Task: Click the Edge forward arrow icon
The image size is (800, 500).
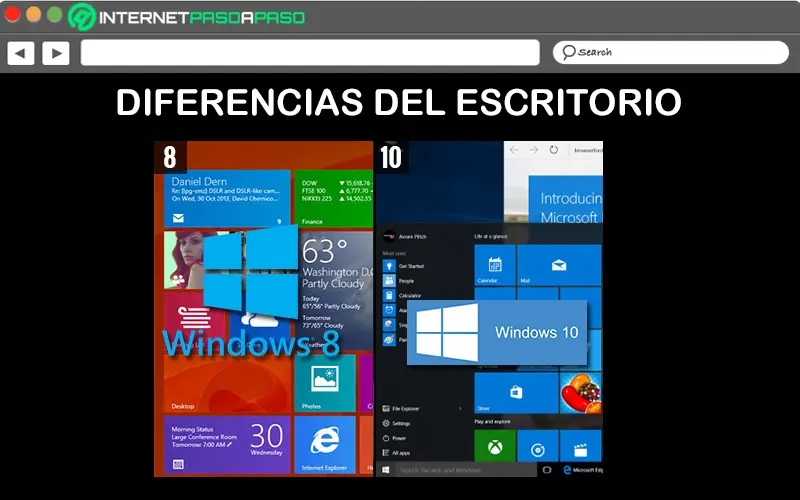Action: [x=534, y=150]
